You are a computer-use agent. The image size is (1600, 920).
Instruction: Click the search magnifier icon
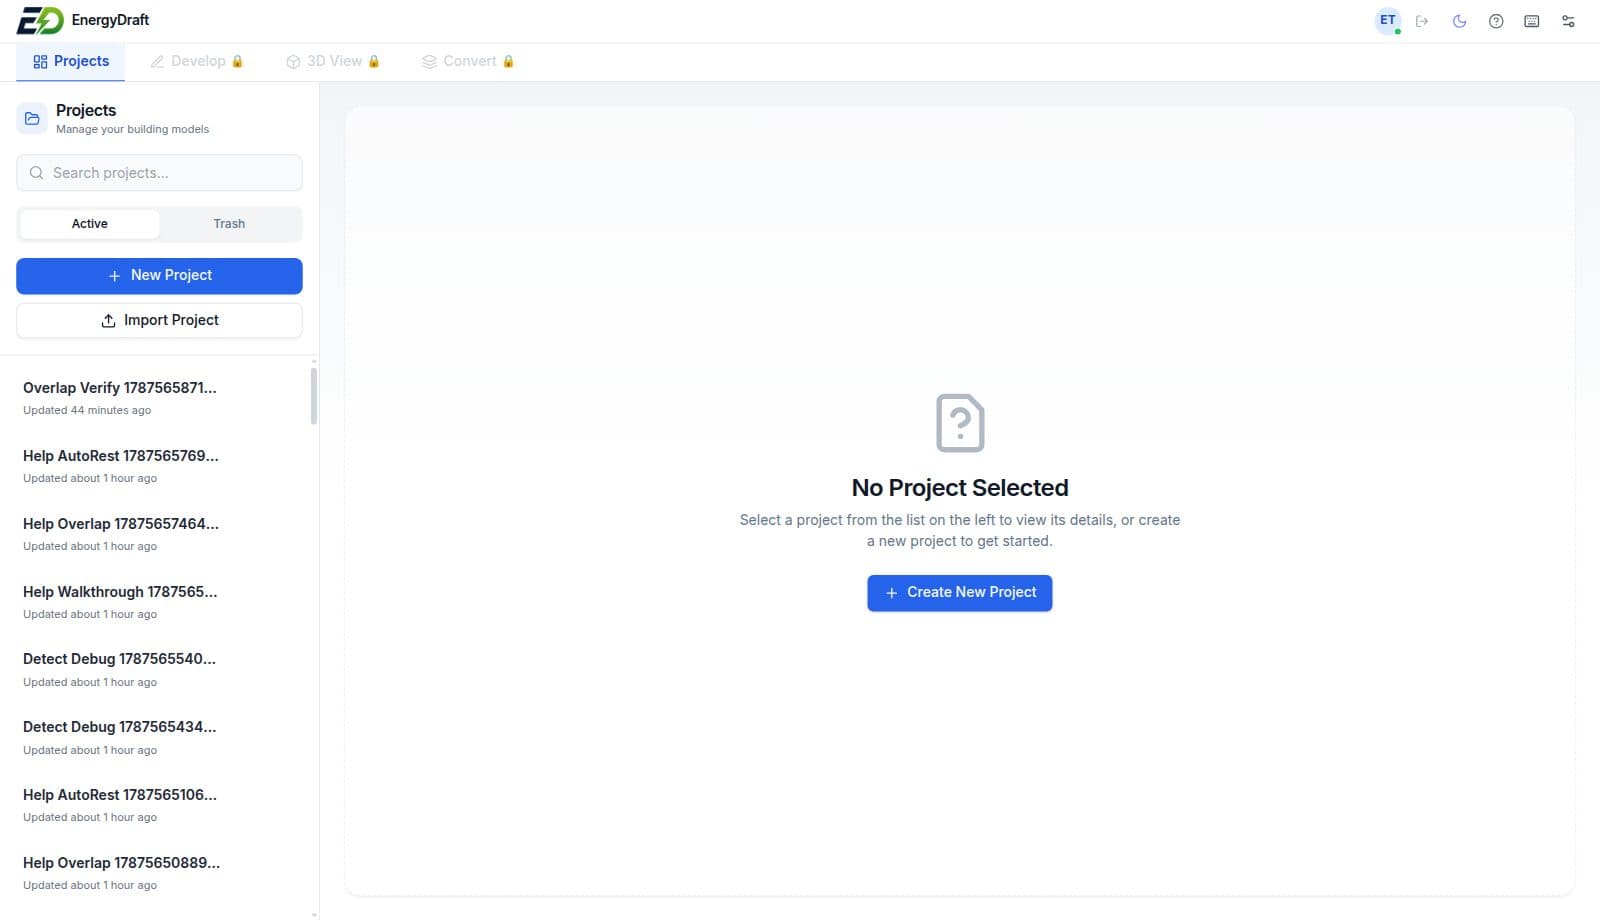[36, 173]
